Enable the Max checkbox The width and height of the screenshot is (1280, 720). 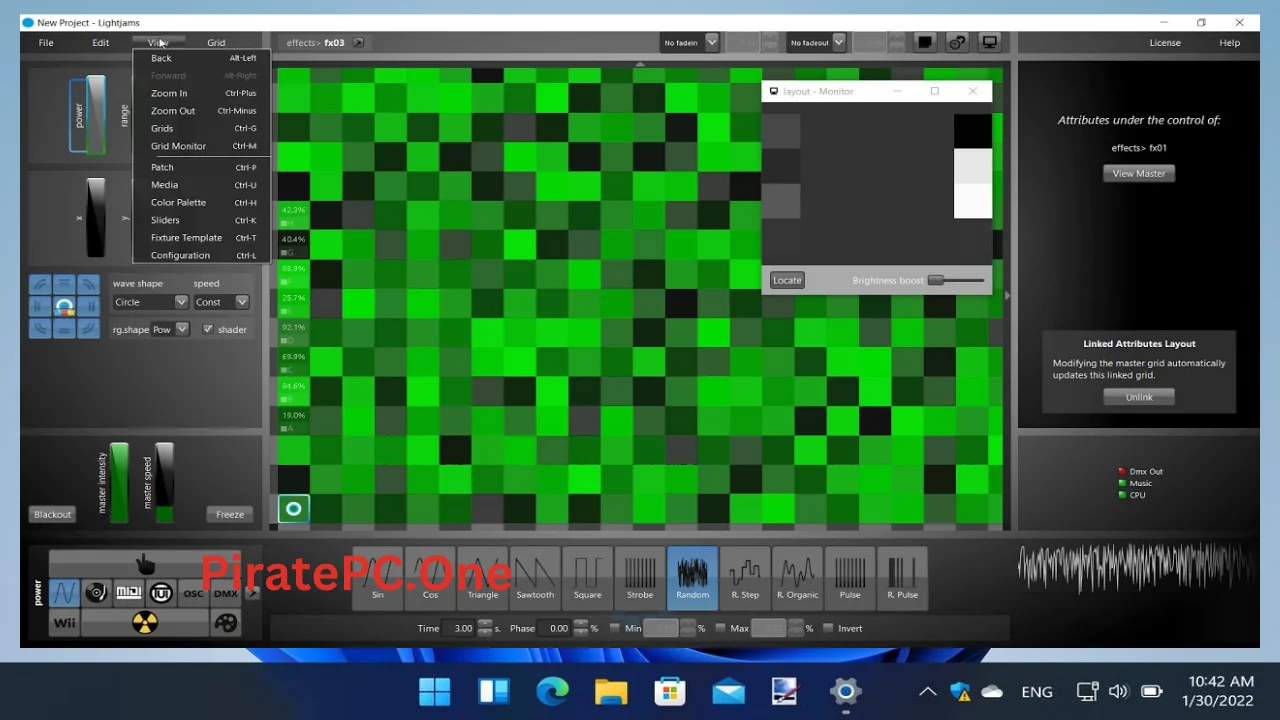pyautogui.click(x=720, y=628)
